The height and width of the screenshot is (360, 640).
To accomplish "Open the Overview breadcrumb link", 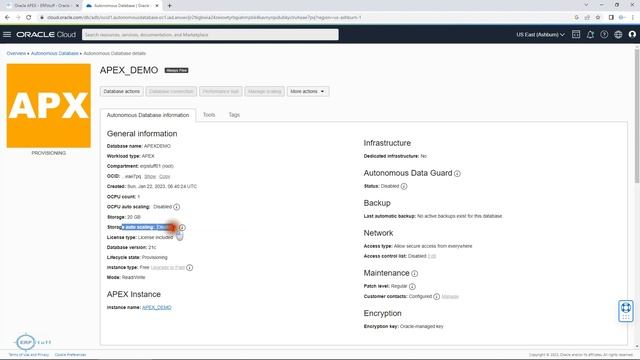I will [16, 53].
